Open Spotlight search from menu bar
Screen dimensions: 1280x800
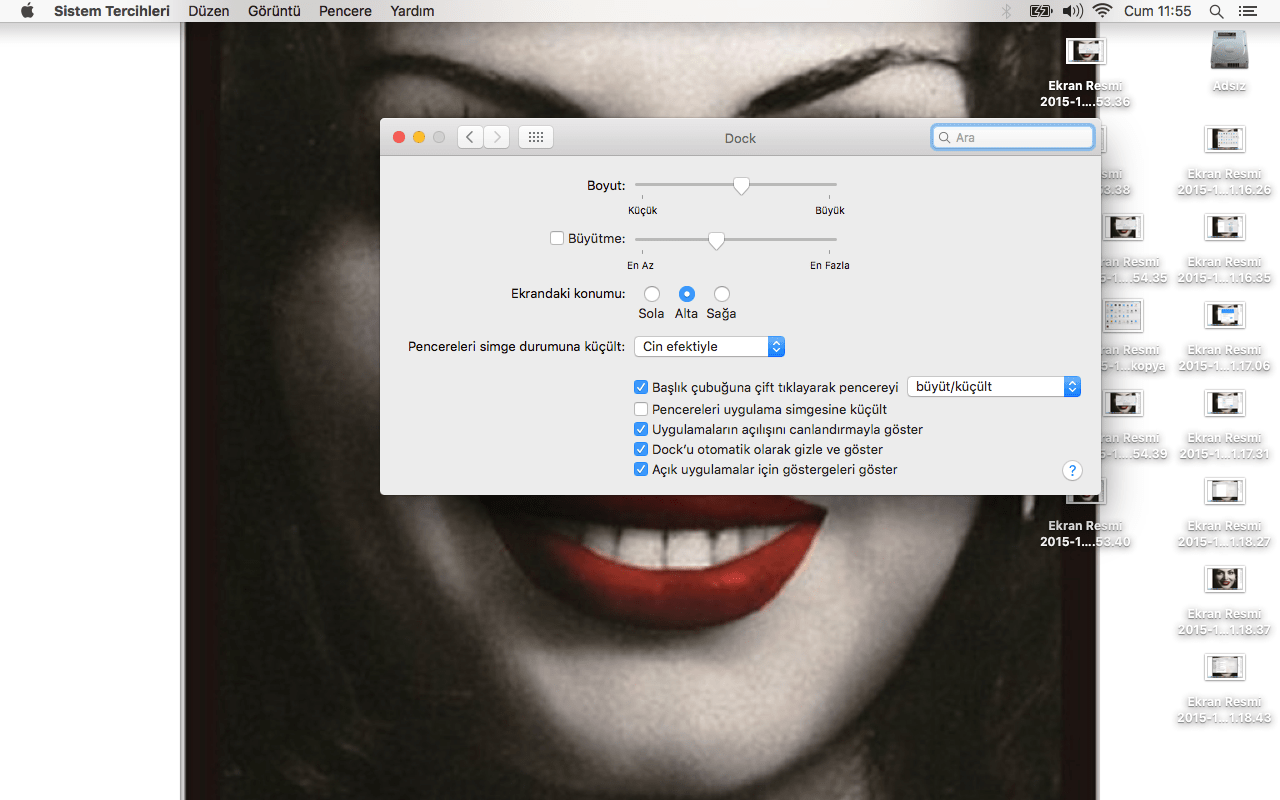coord(1216,11)
